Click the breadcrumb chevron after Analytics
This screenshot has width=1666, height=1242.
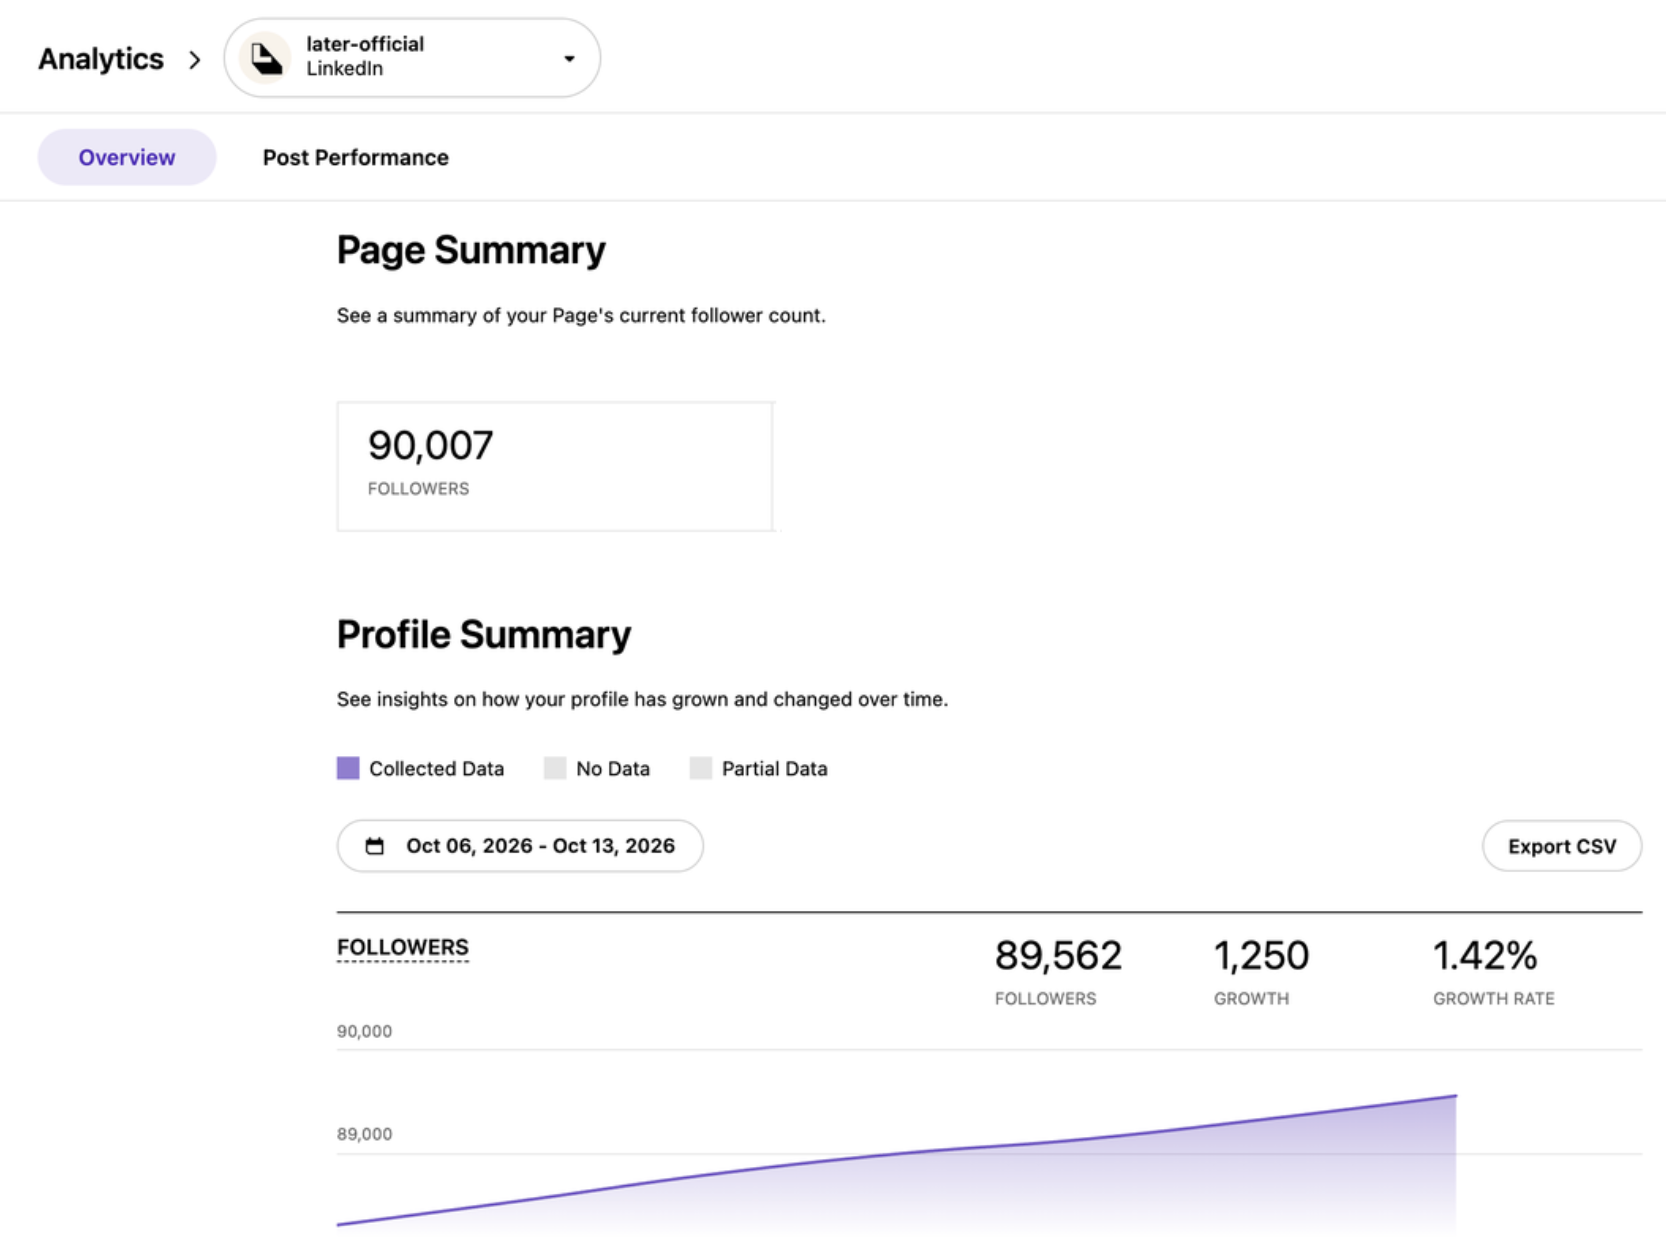coord(194,60)
